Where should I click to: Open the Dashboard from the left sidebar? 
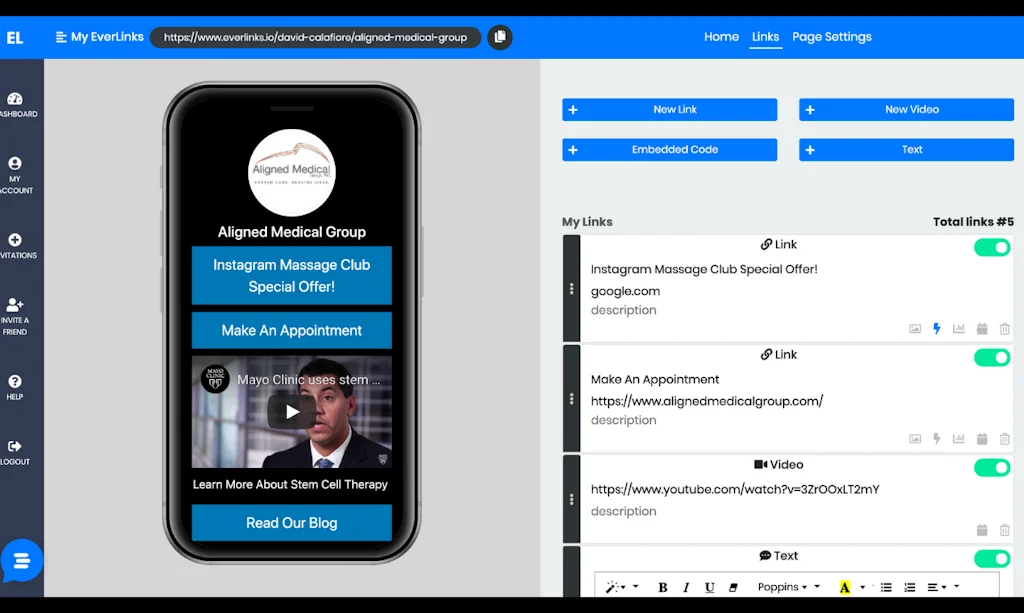pos(20,103)
